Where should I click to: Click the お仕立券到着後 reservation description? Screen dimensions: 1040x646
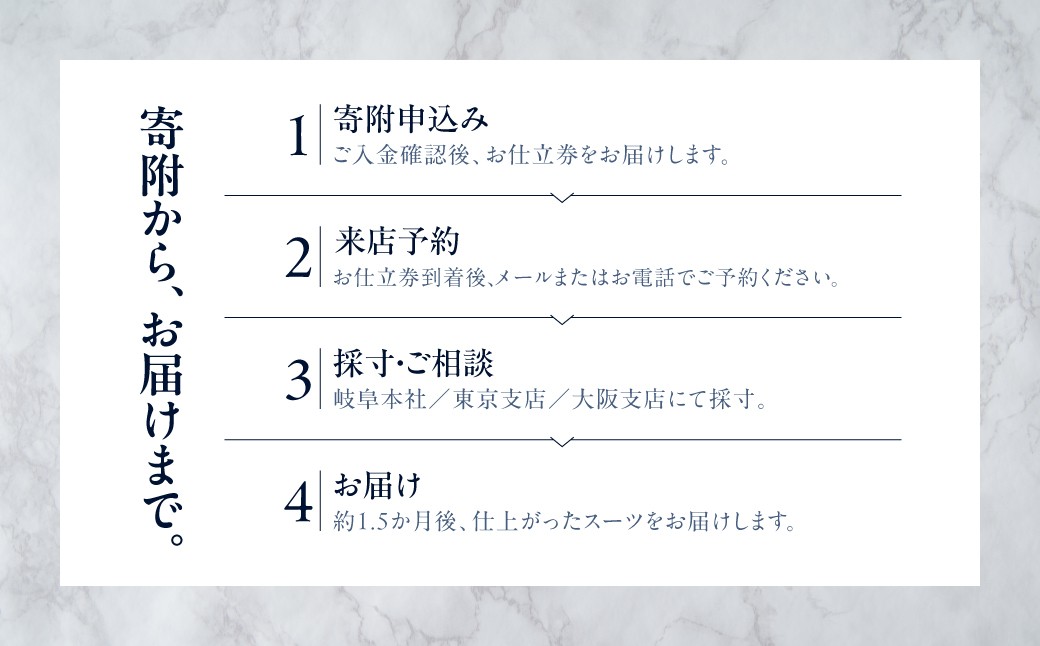585,278
